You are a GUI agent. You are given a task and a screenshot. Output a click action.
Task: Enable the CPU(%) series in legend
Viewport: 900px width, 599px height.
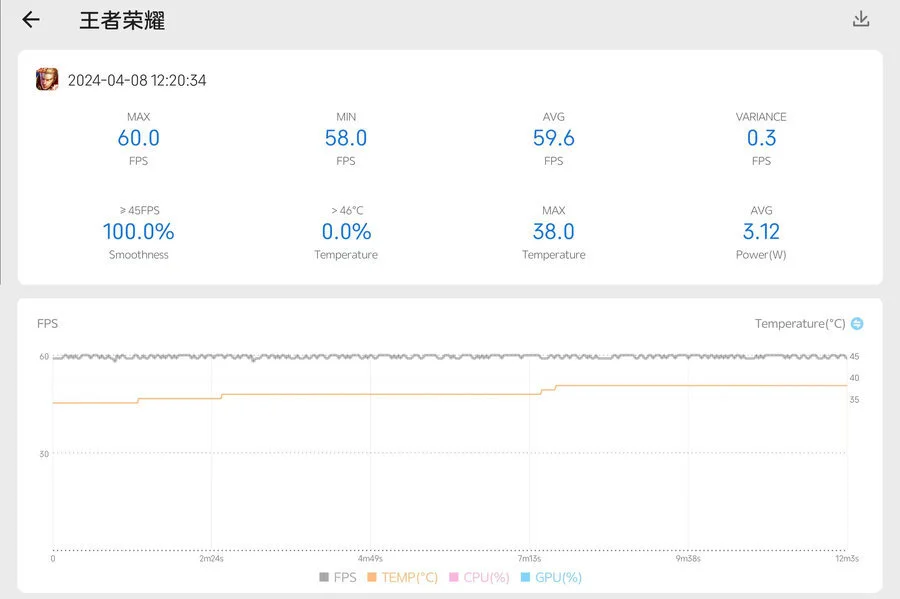pyautogui.click(x=480, y=577)
